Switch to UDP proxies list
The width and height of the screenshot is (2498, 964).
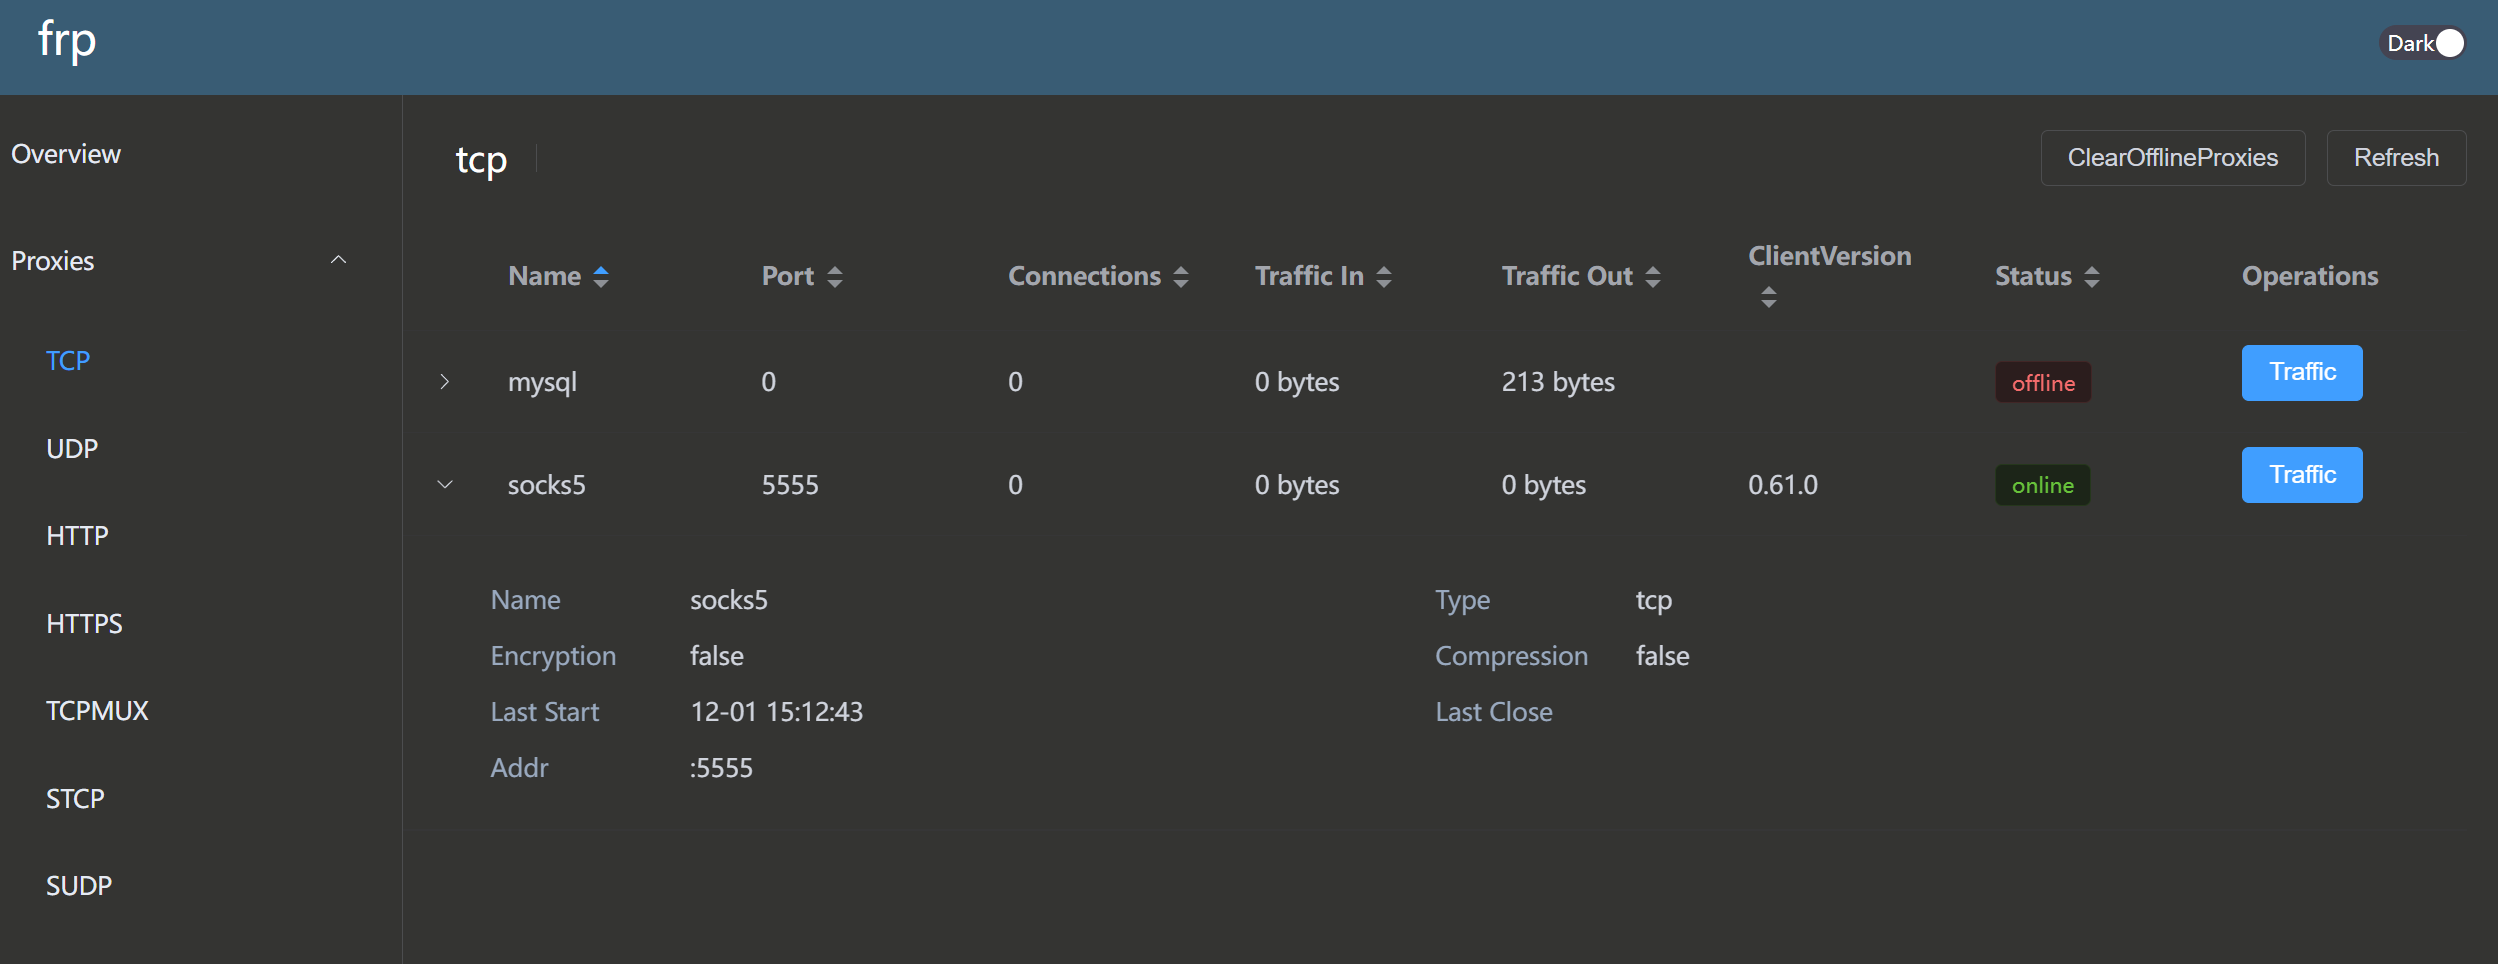coord(72,449)
